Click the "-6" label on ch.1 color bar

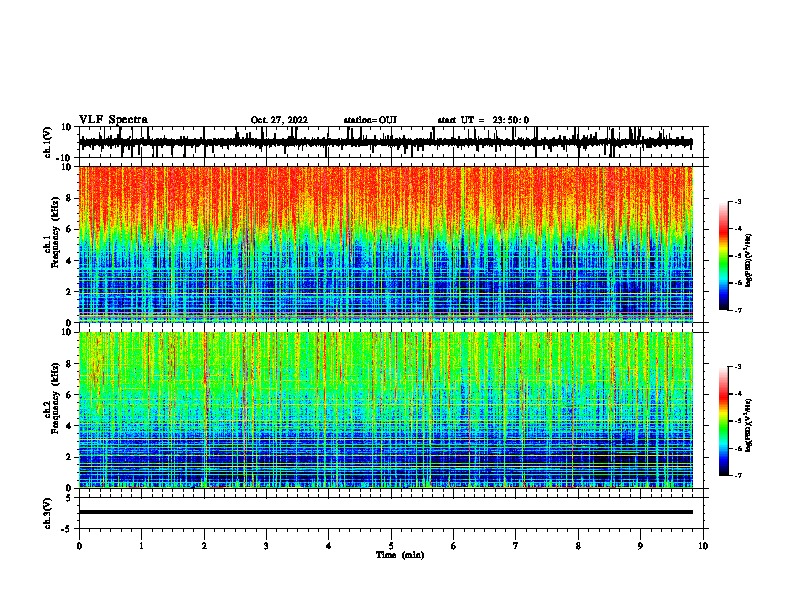tap(738, 283)
